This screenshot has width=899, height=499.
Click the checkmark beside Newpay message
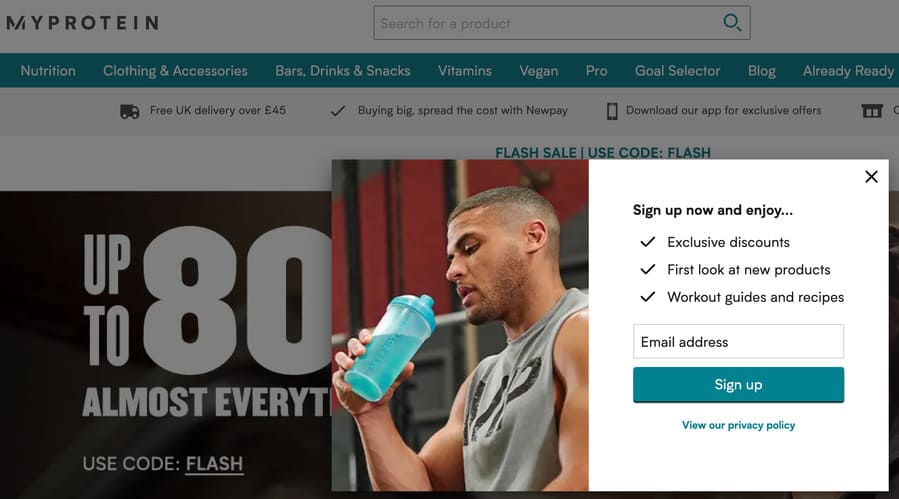click(x=338, y=111)
